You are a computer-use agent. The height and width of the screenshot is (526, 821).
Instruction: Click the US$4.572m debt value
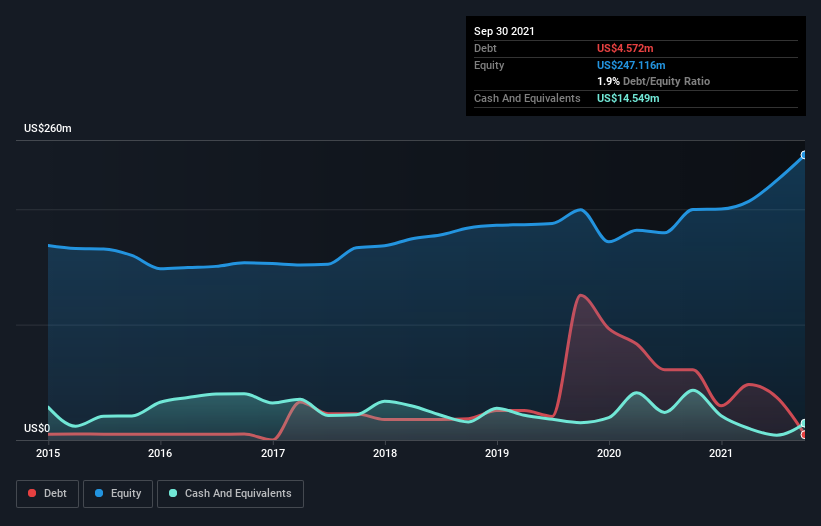(625, 48)
